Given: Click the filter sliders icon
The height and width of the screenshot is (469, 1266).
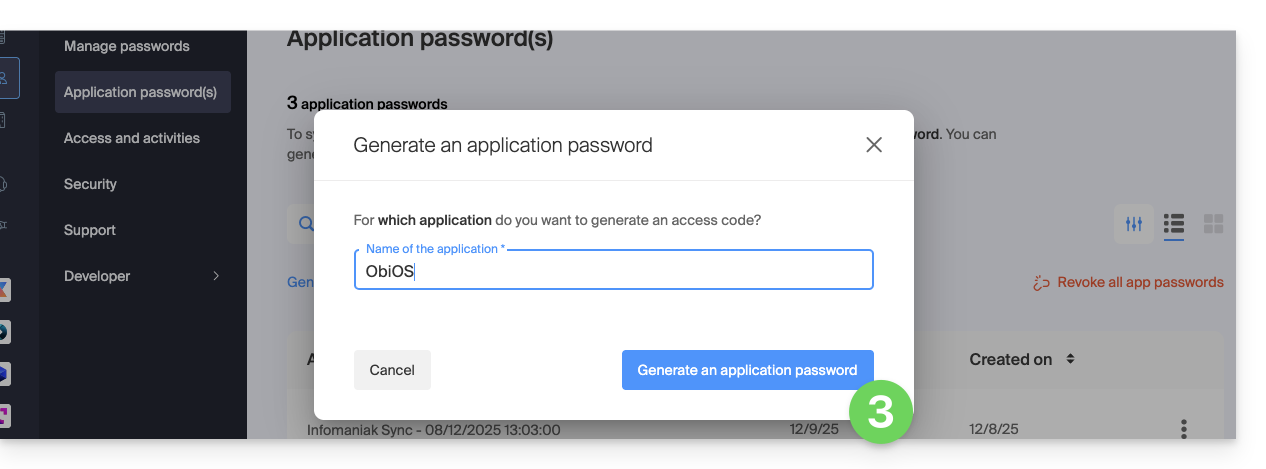Looking at the screenshot, I should point(1133,224).
